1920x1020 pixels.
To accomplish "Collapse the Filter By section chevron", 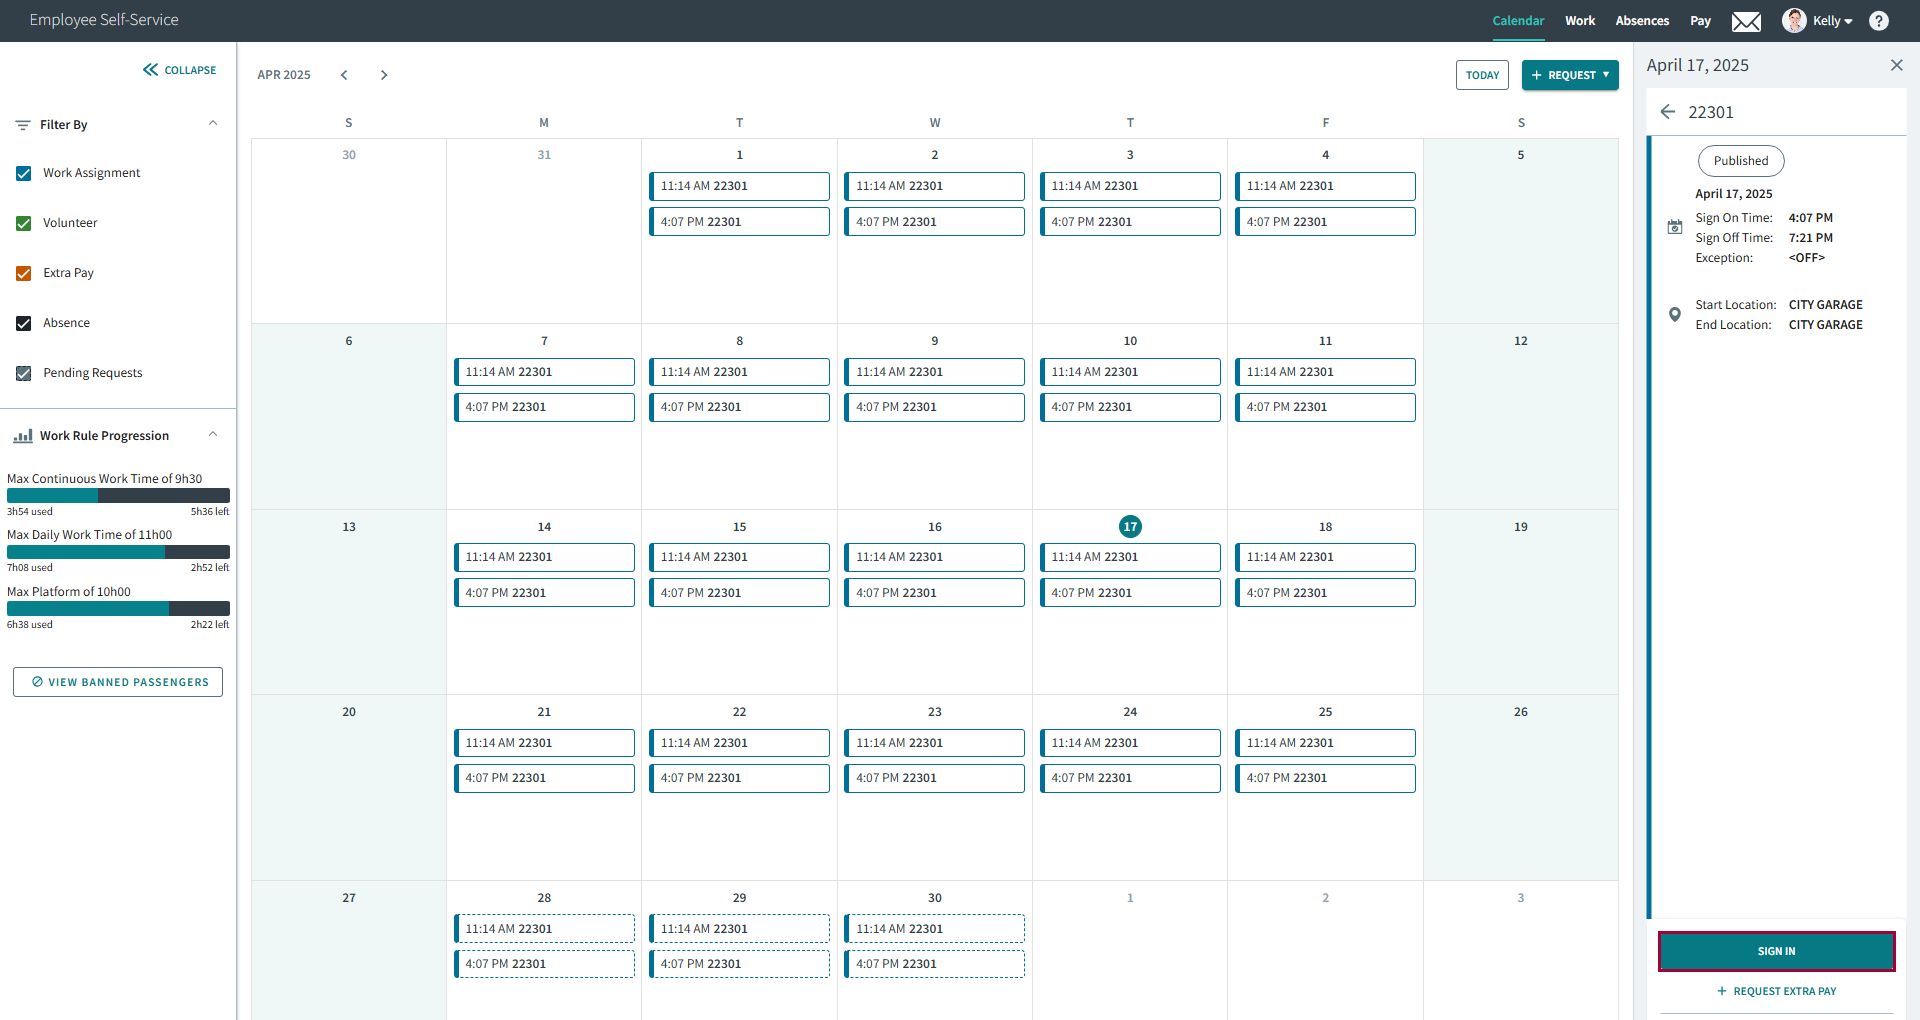I will click(x=213, y=124).
